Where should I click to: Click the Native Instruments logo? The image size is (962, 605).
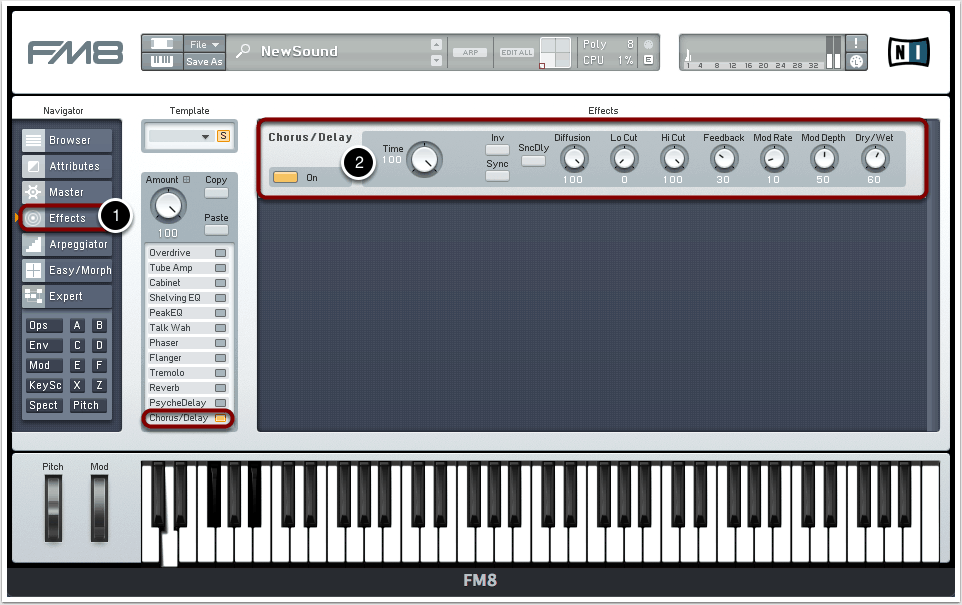(x=909, y=52)
